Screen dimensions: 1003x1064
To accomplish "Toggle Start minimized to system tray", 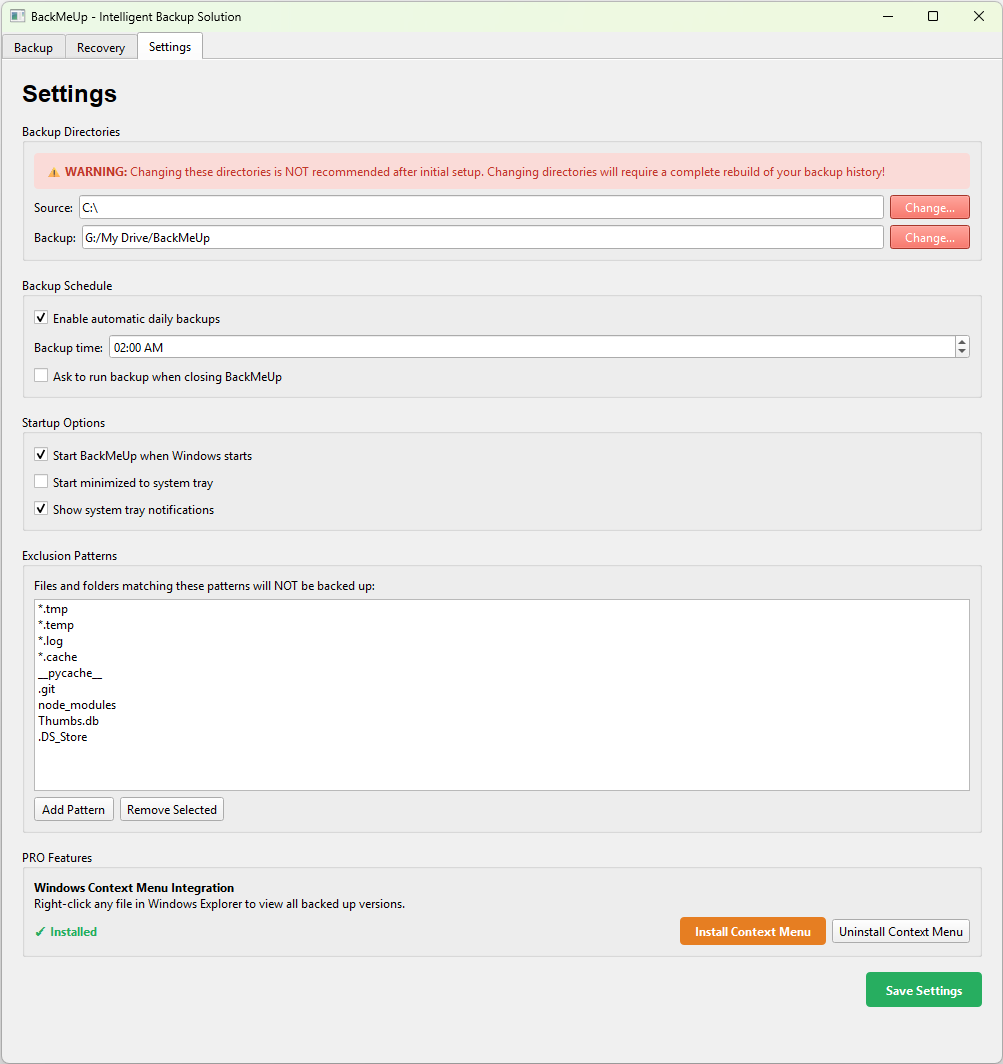I will (40, 481).
